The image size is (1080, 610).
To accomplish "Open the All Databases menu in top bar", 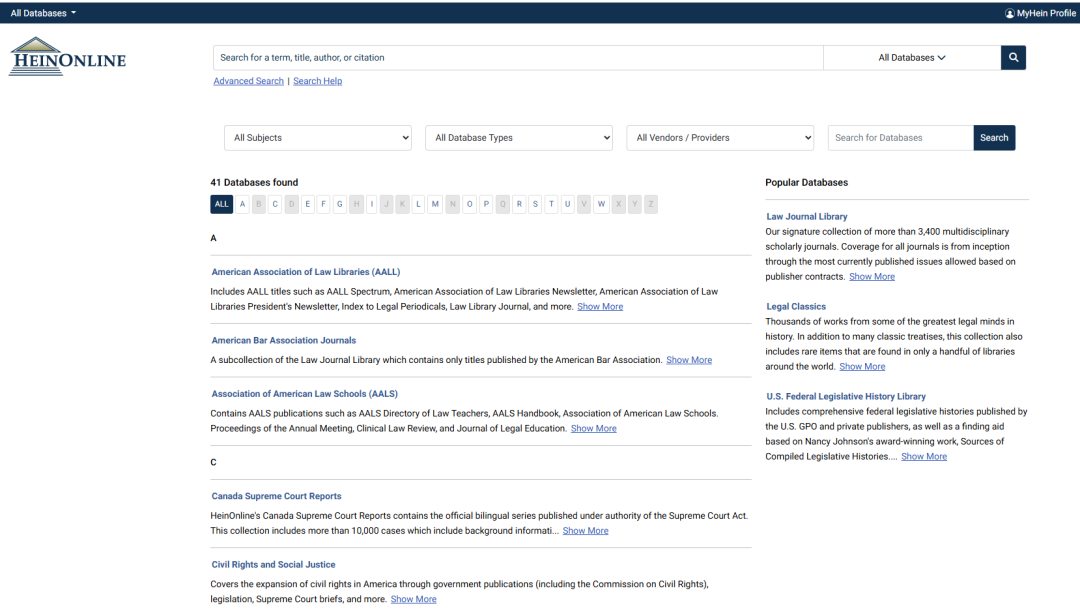I will click(43, 13).
